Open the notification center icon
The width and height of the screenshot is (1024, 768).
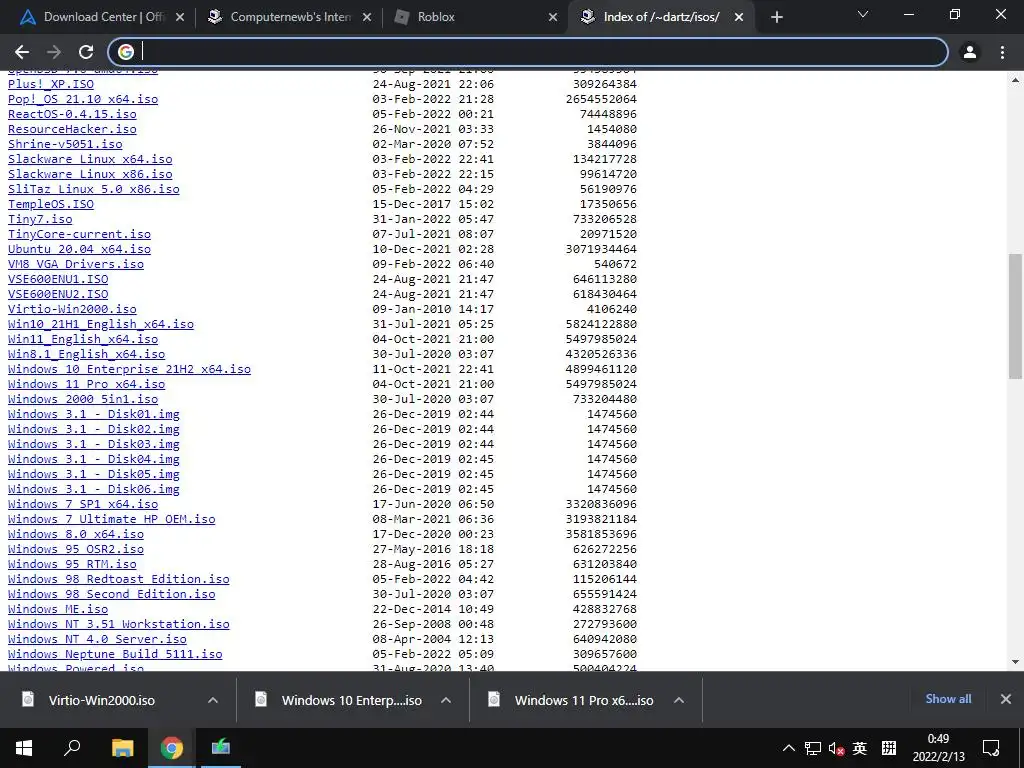(x=991, y=748)
